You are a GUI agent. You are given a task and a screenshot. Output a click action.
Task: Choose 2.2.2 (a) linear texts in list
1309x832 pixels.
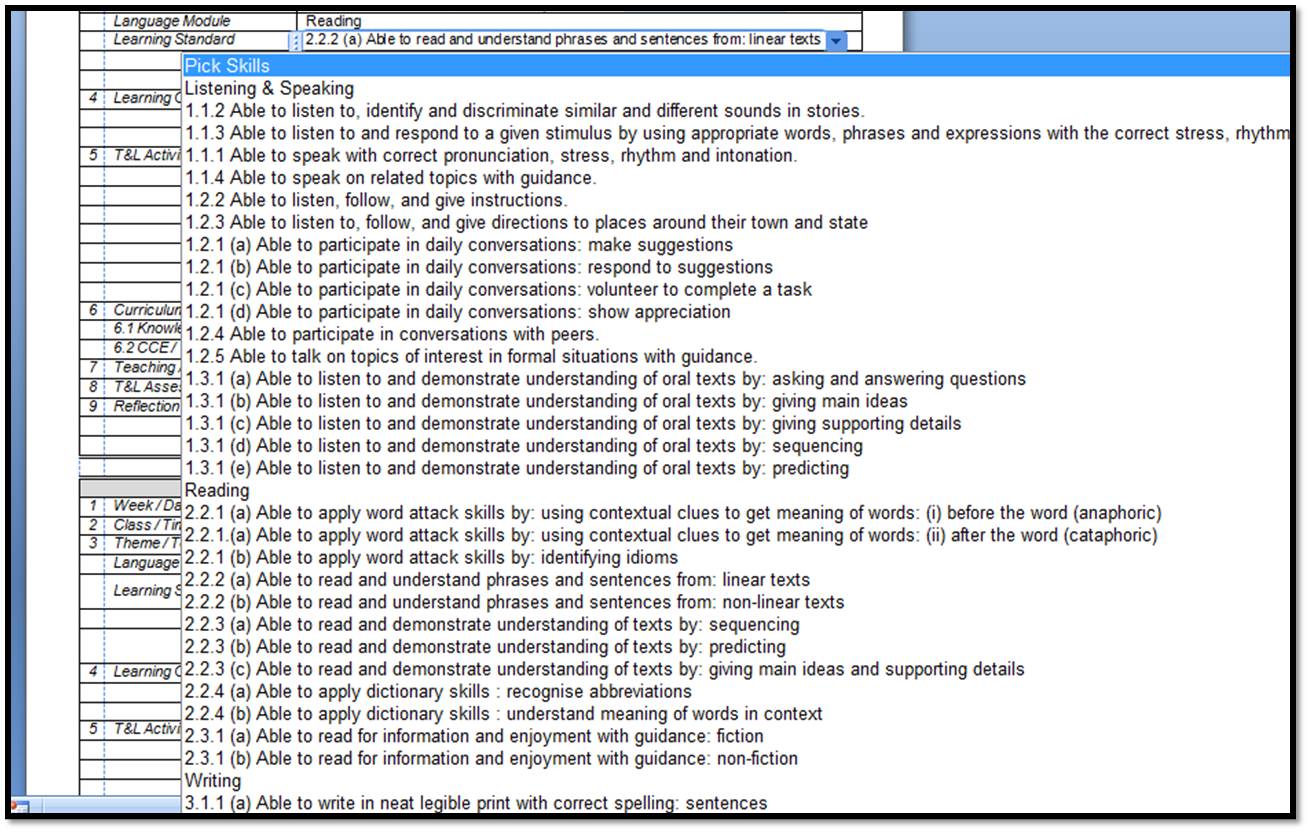tap(497, 579)
